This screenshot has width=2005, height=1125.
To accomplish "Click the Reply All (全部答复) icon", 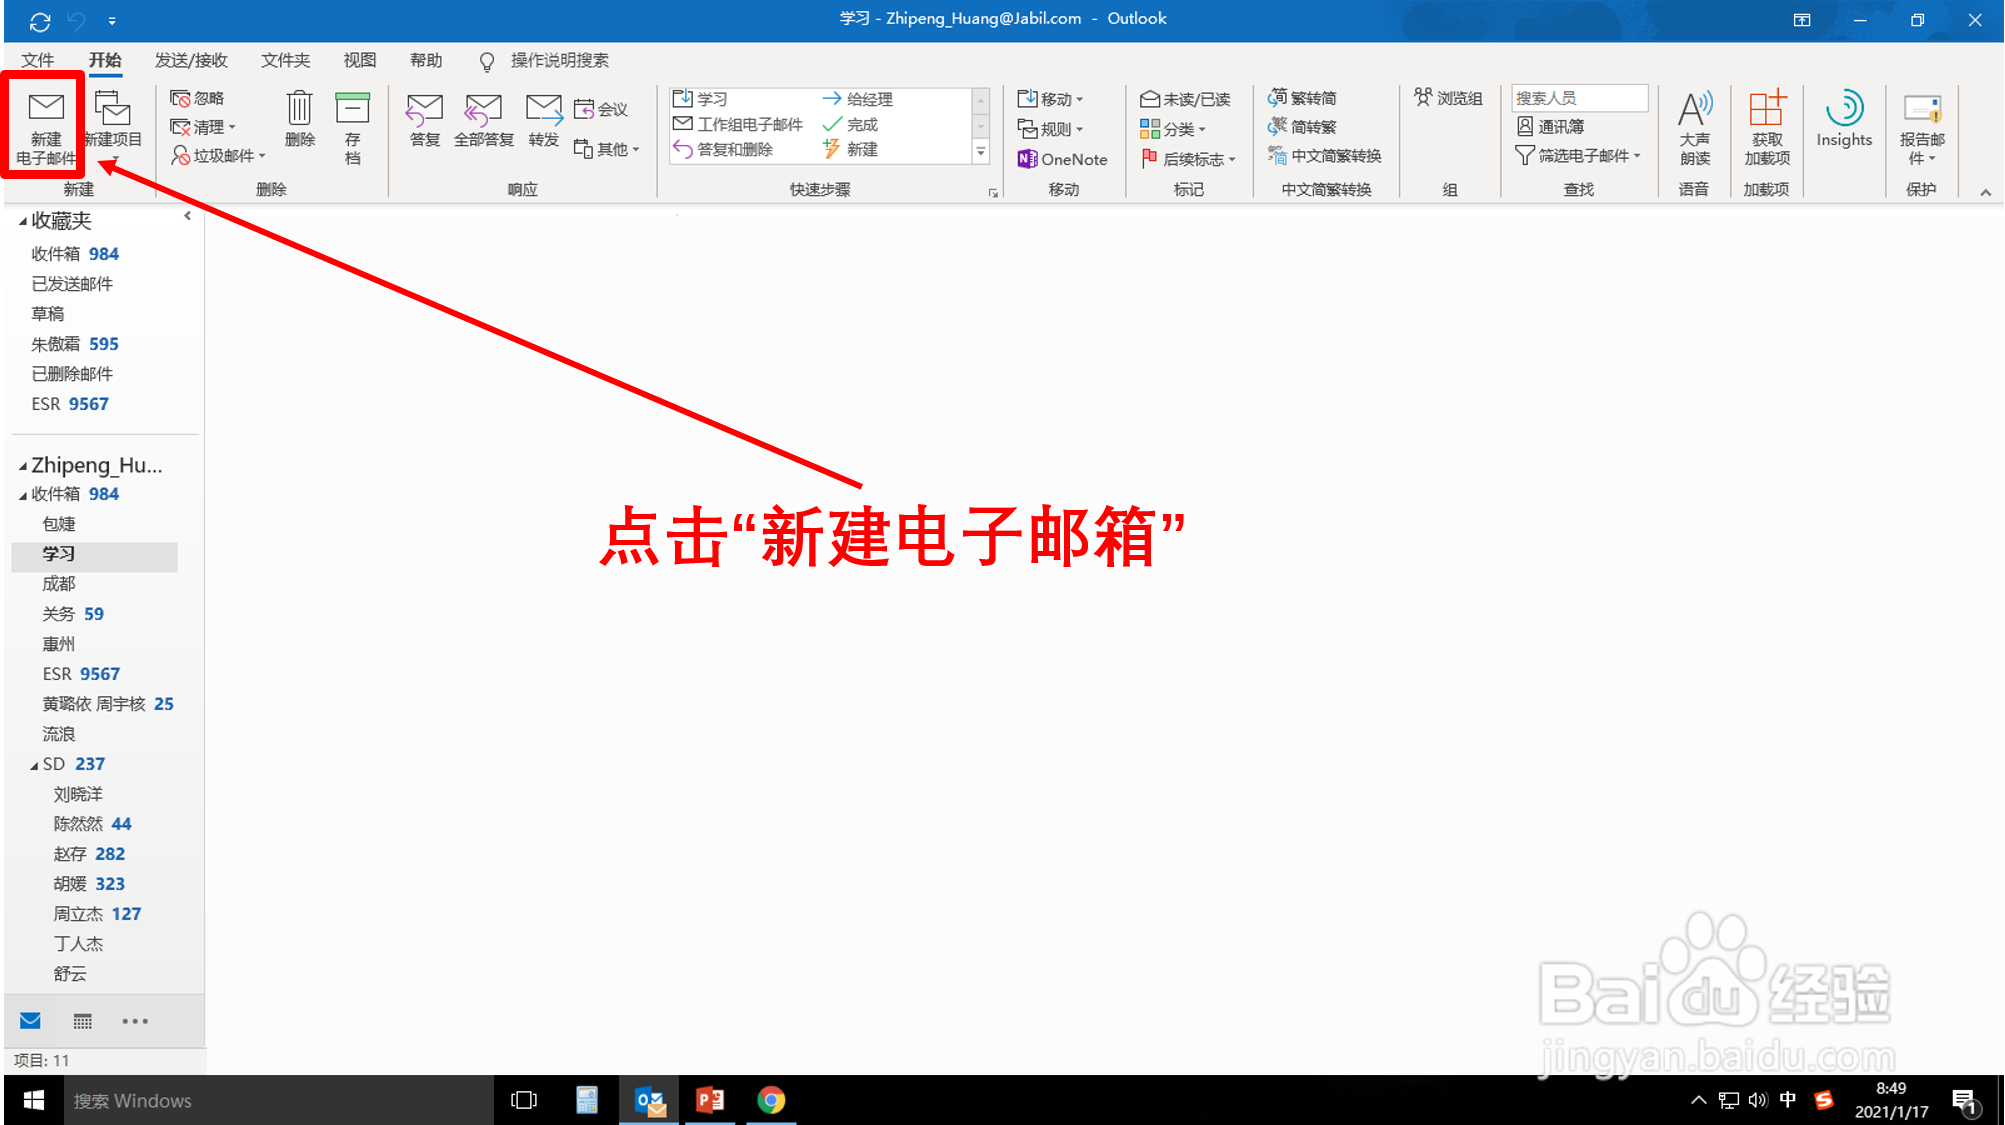I will tap(484, 120).
